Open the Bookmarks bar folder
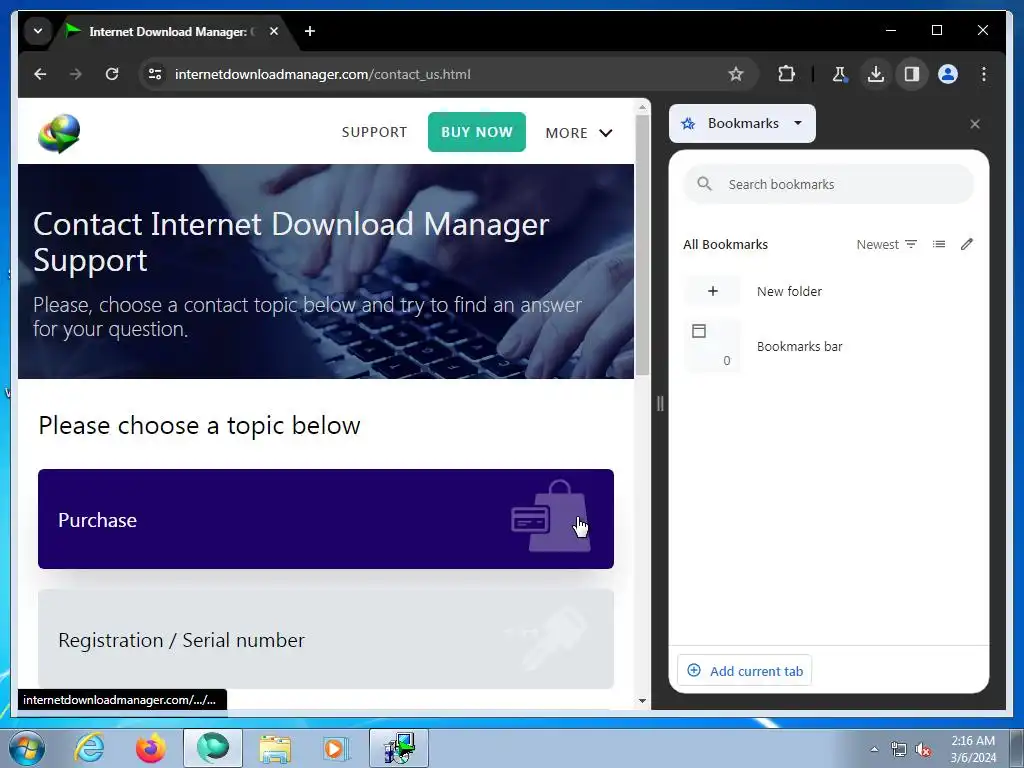The height and width of the screenshot is (768, 1024). tap(829, 346)
